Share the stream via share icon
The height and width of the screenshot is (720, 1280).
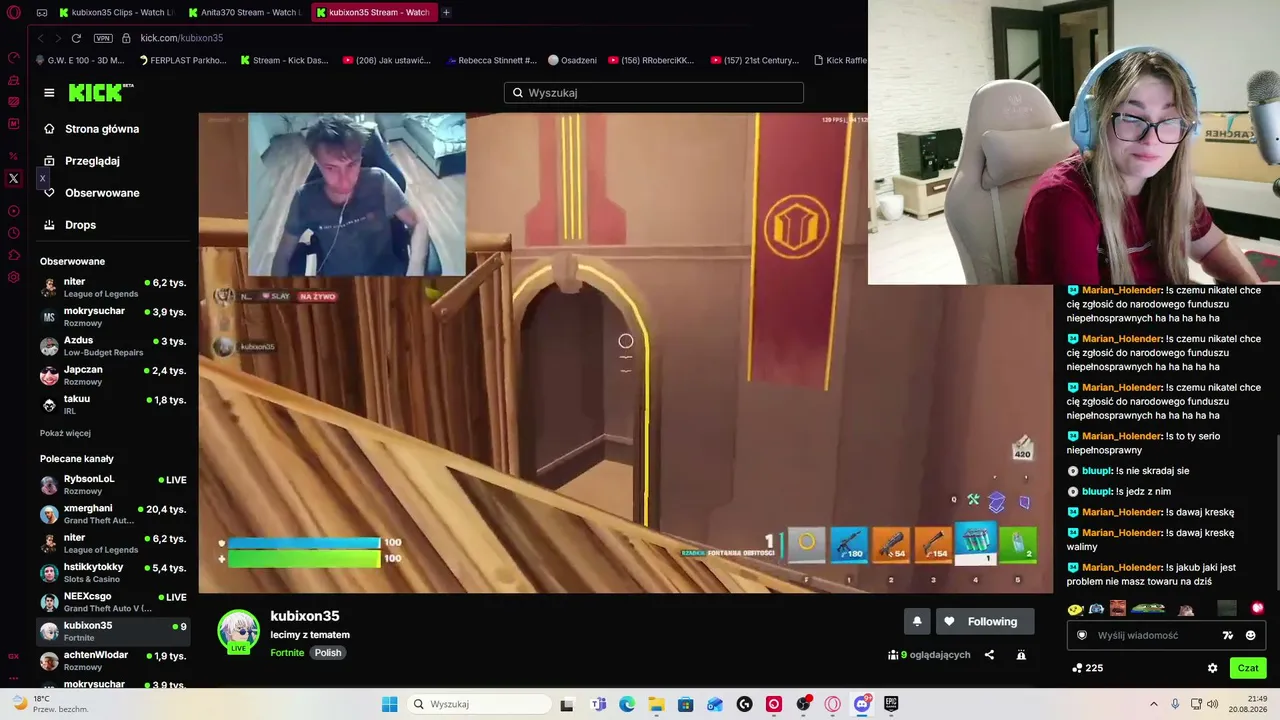coord(989,655)
